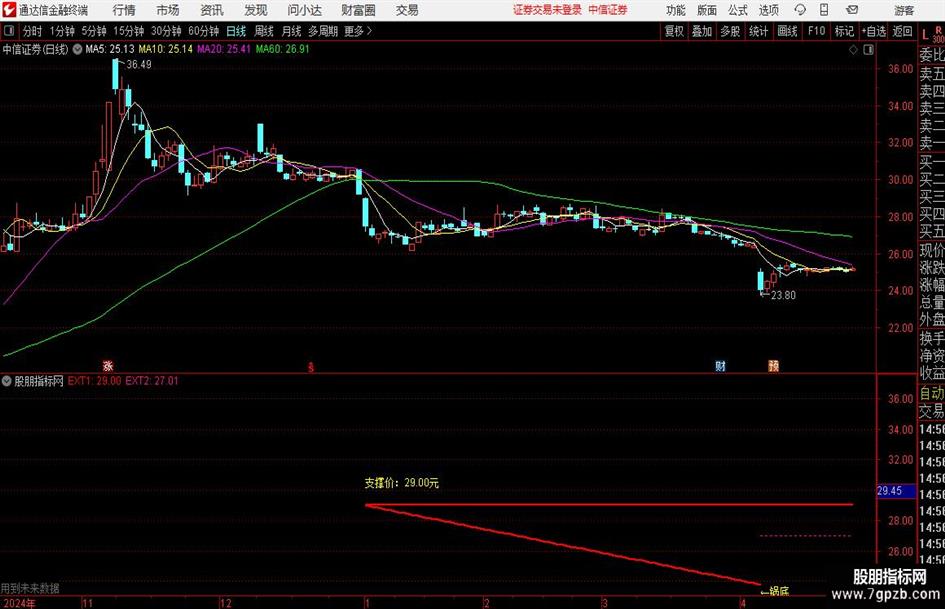
Task: Click the 游客 guest account label
Action: coord(903,10)
